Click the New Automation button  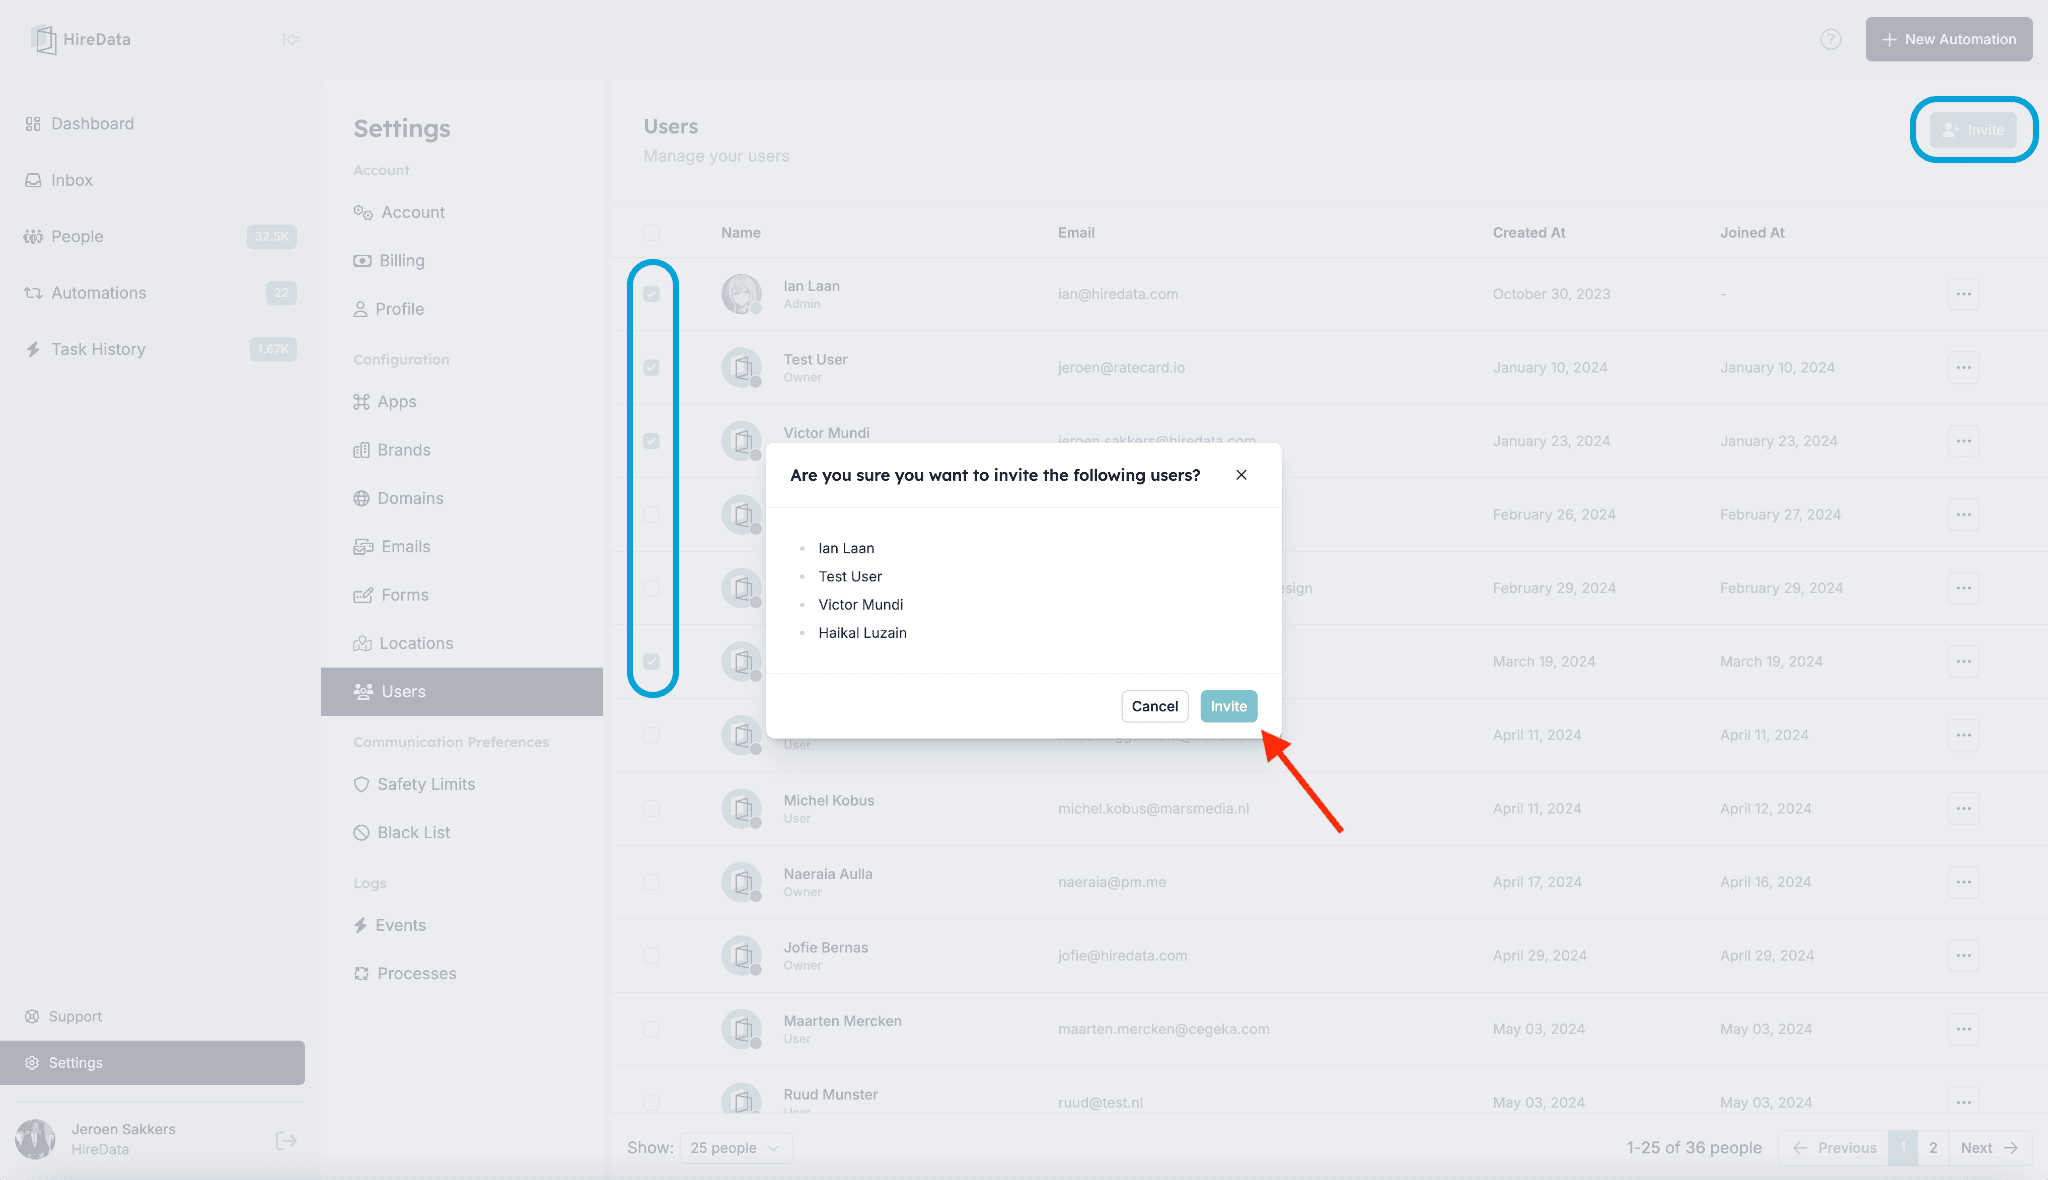click(x=1948, y=39)
